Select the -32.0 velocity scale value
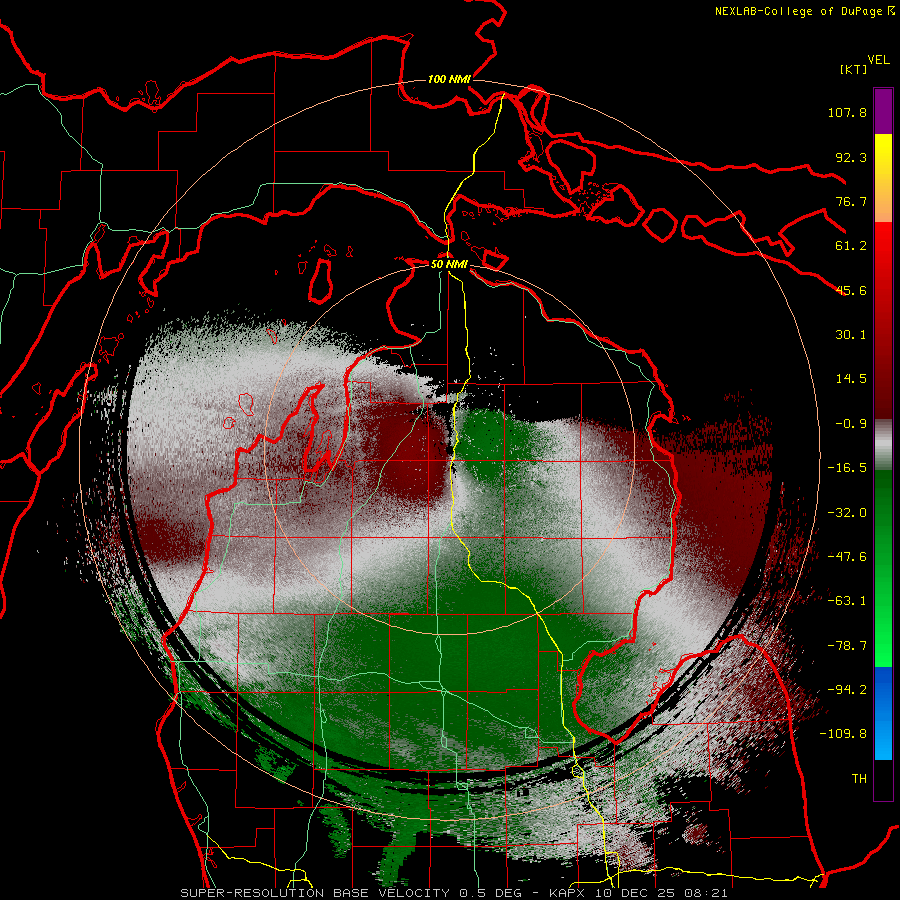Viewport: 900px width, 900px height. click(847, 513)
